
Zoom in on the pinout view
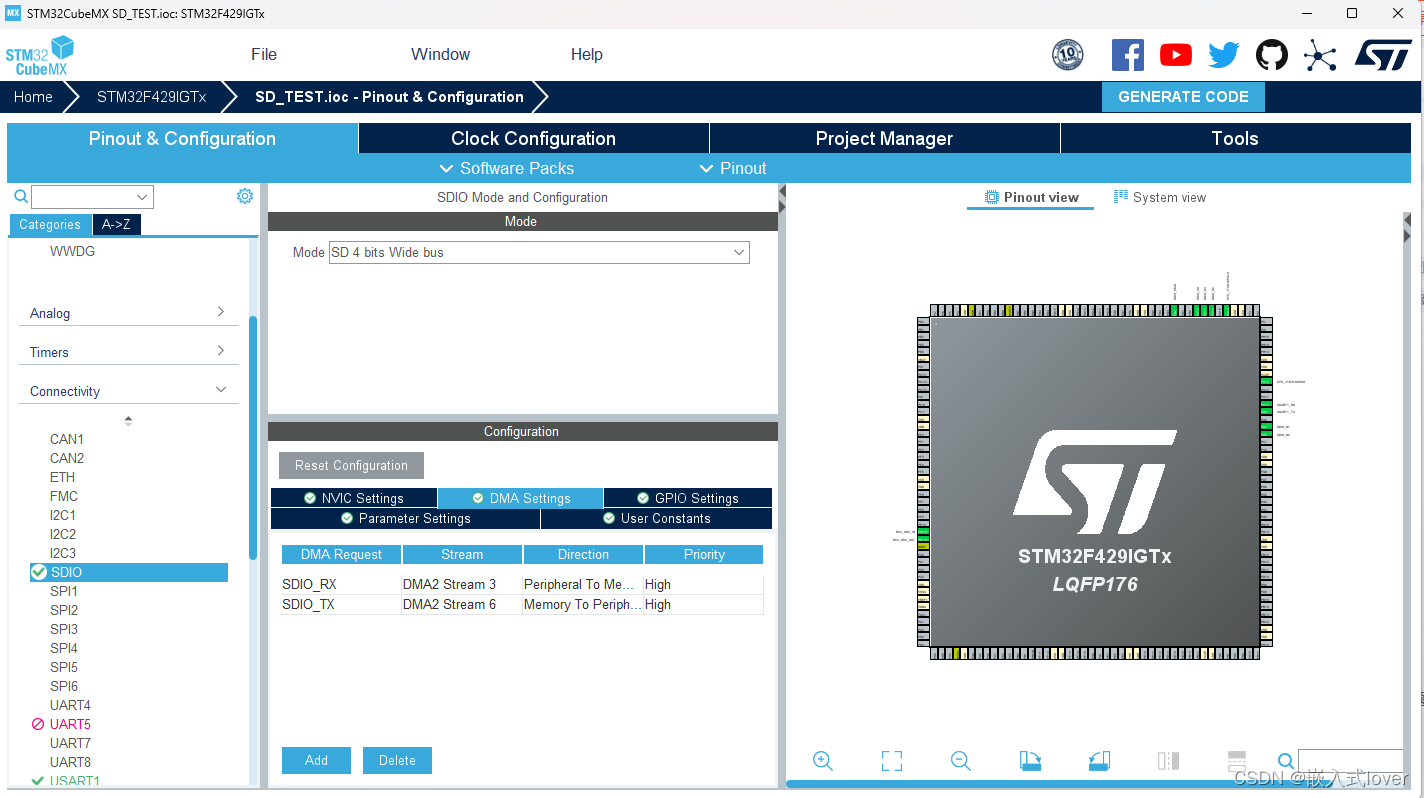(x=823, y=761)
